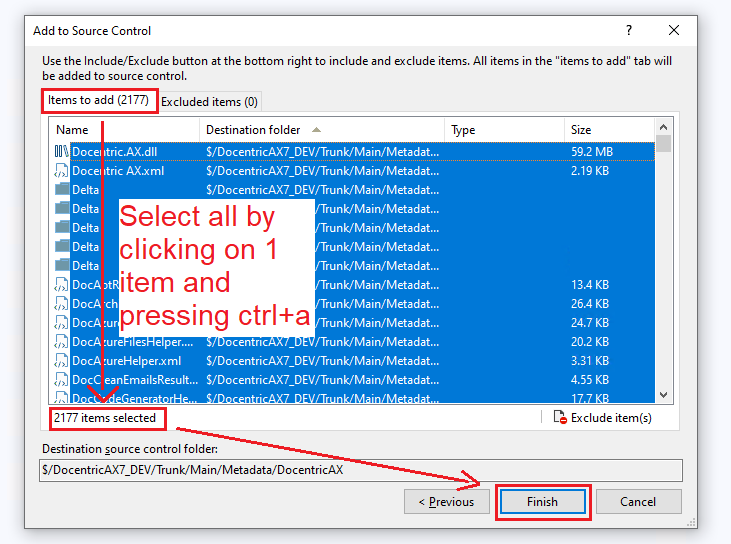Select the Docentric.AX.dll file icon
Screen dimensions: 731x544
click(x=61, y=151)
